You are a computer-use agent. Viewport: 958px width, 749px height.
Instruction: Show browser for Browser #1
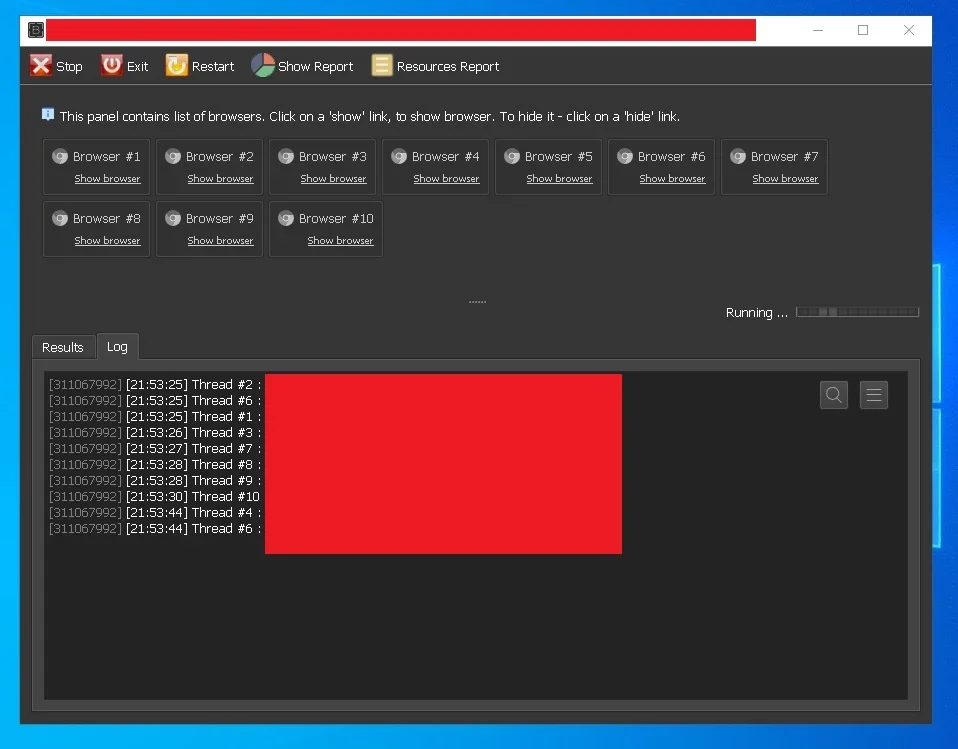tap(108, 178)
